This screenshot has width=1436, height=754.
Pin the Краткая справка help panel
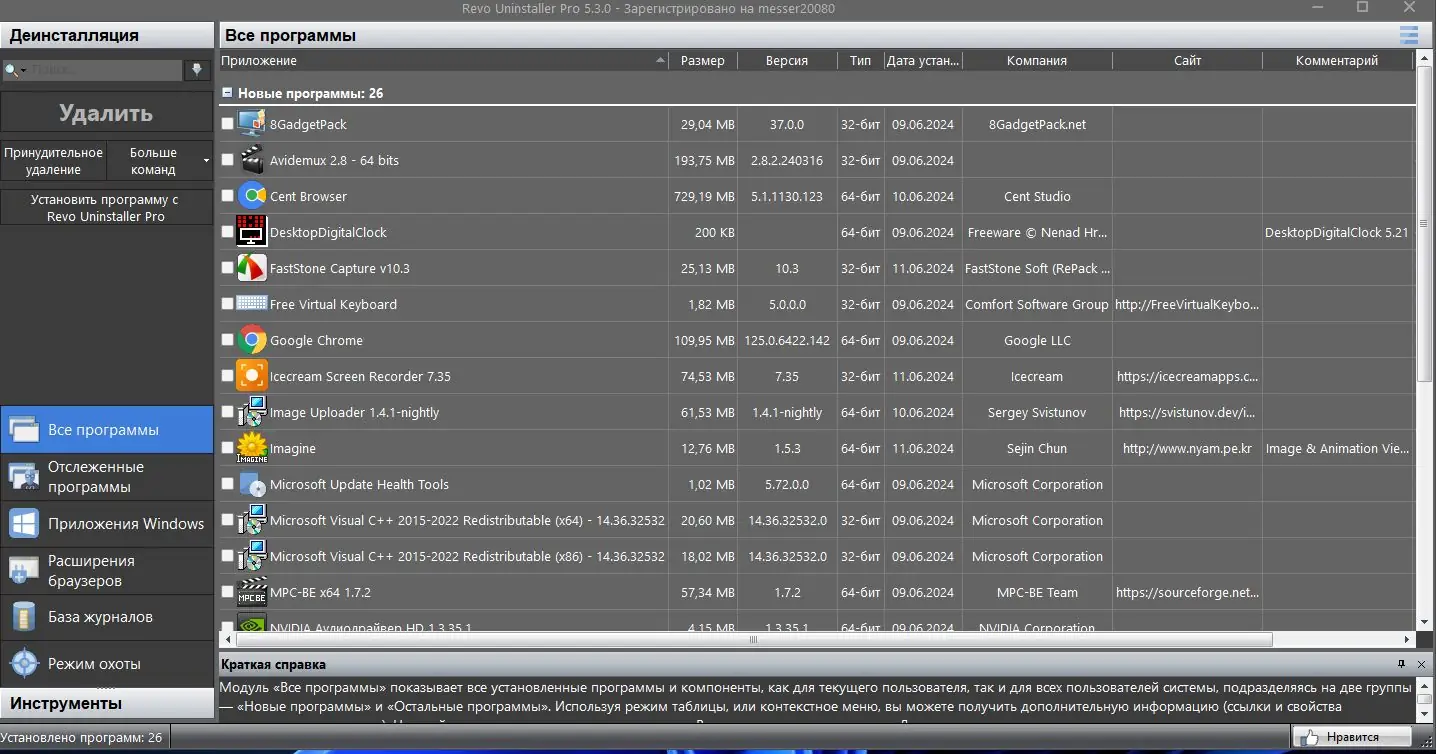(1402, 664)
